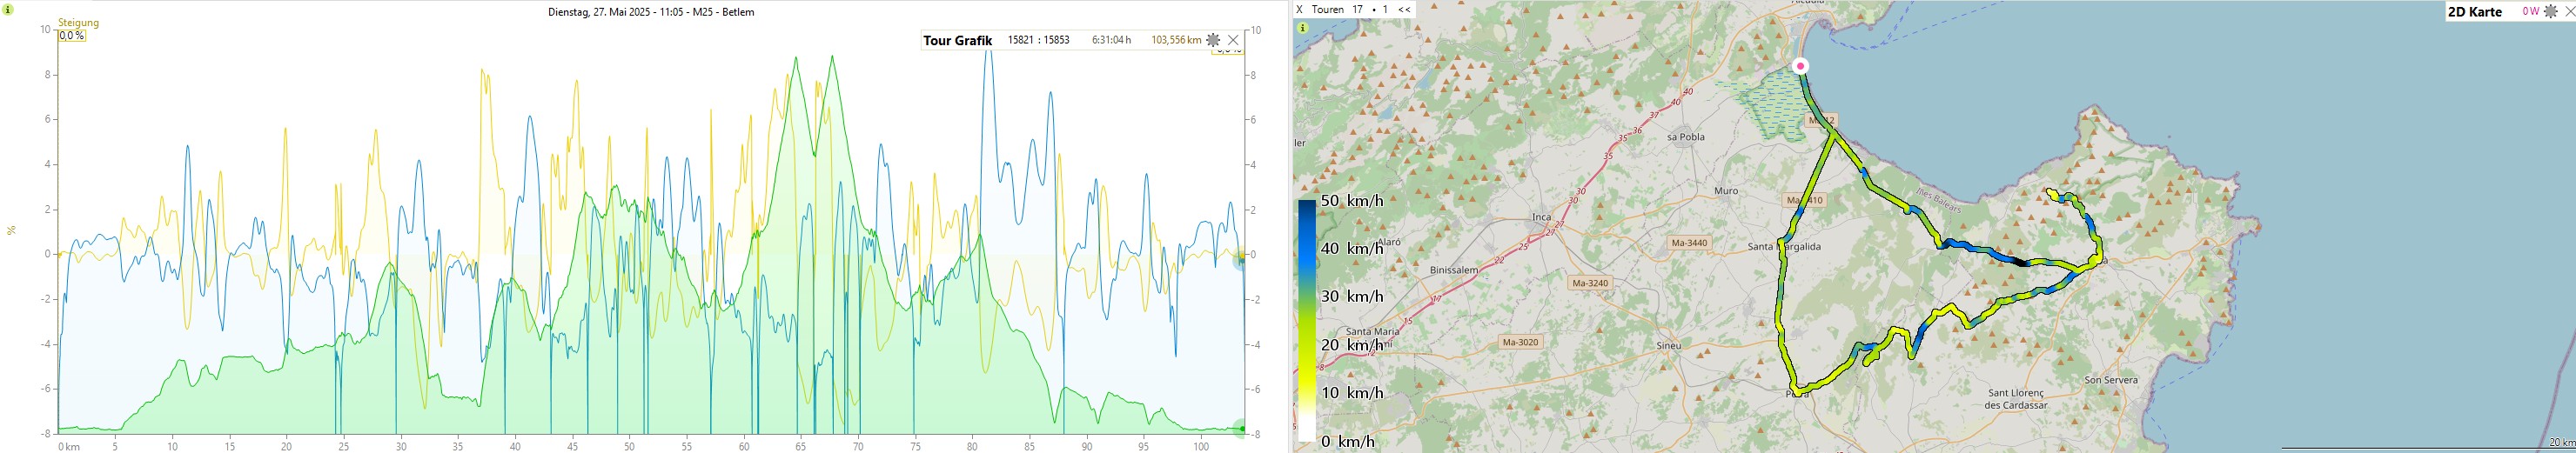Viewport: 2576px width, 453px height.
Task: Click the Touren label in map header
Action: tap(1327, 9)
